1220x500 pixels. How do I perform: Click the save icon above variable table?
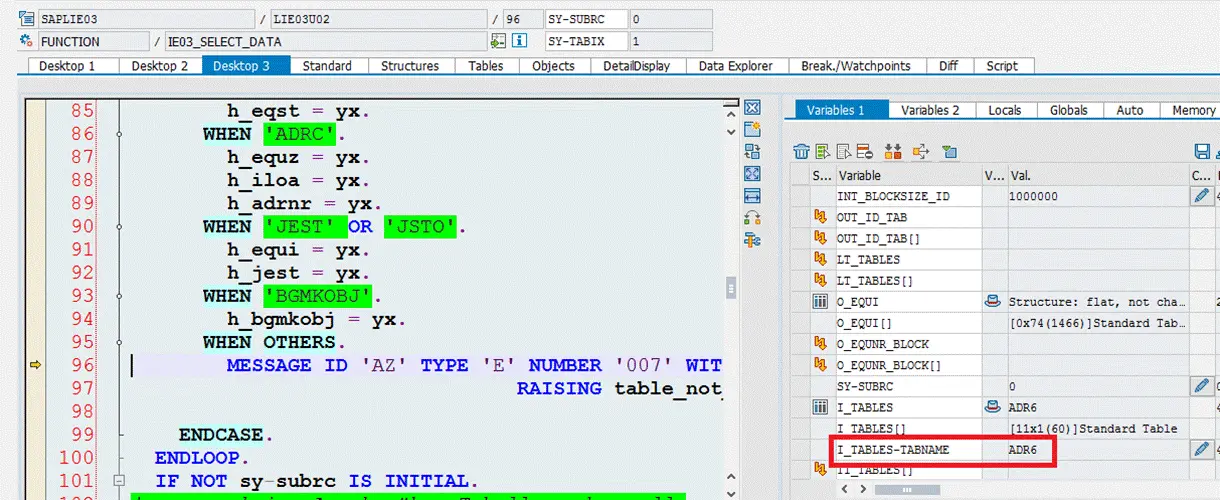tap(1203, 152)
